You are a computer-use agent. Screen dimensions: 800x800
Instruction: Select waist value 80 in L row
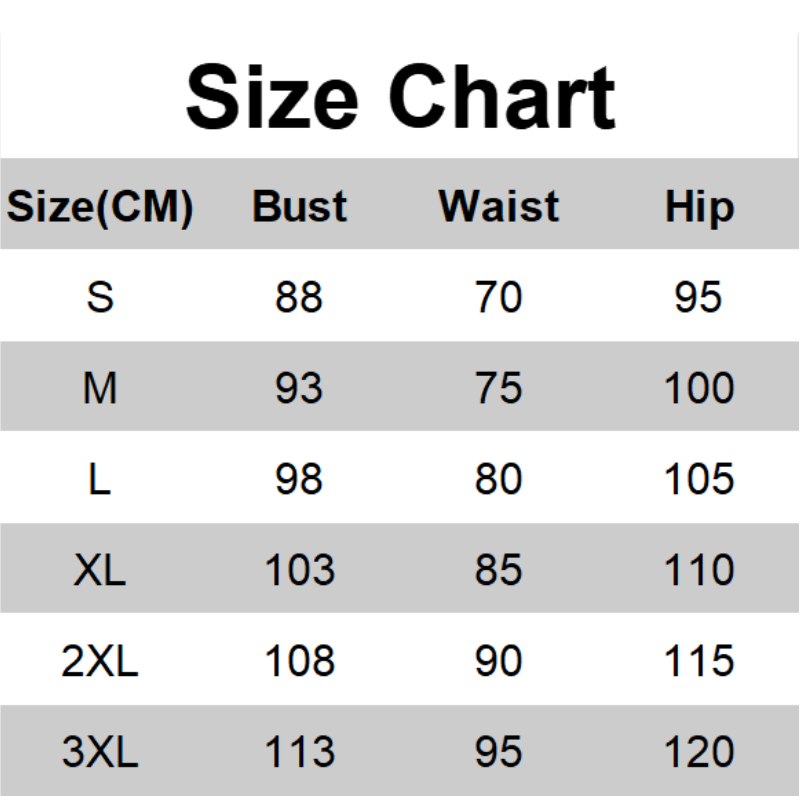coord(499,479)
